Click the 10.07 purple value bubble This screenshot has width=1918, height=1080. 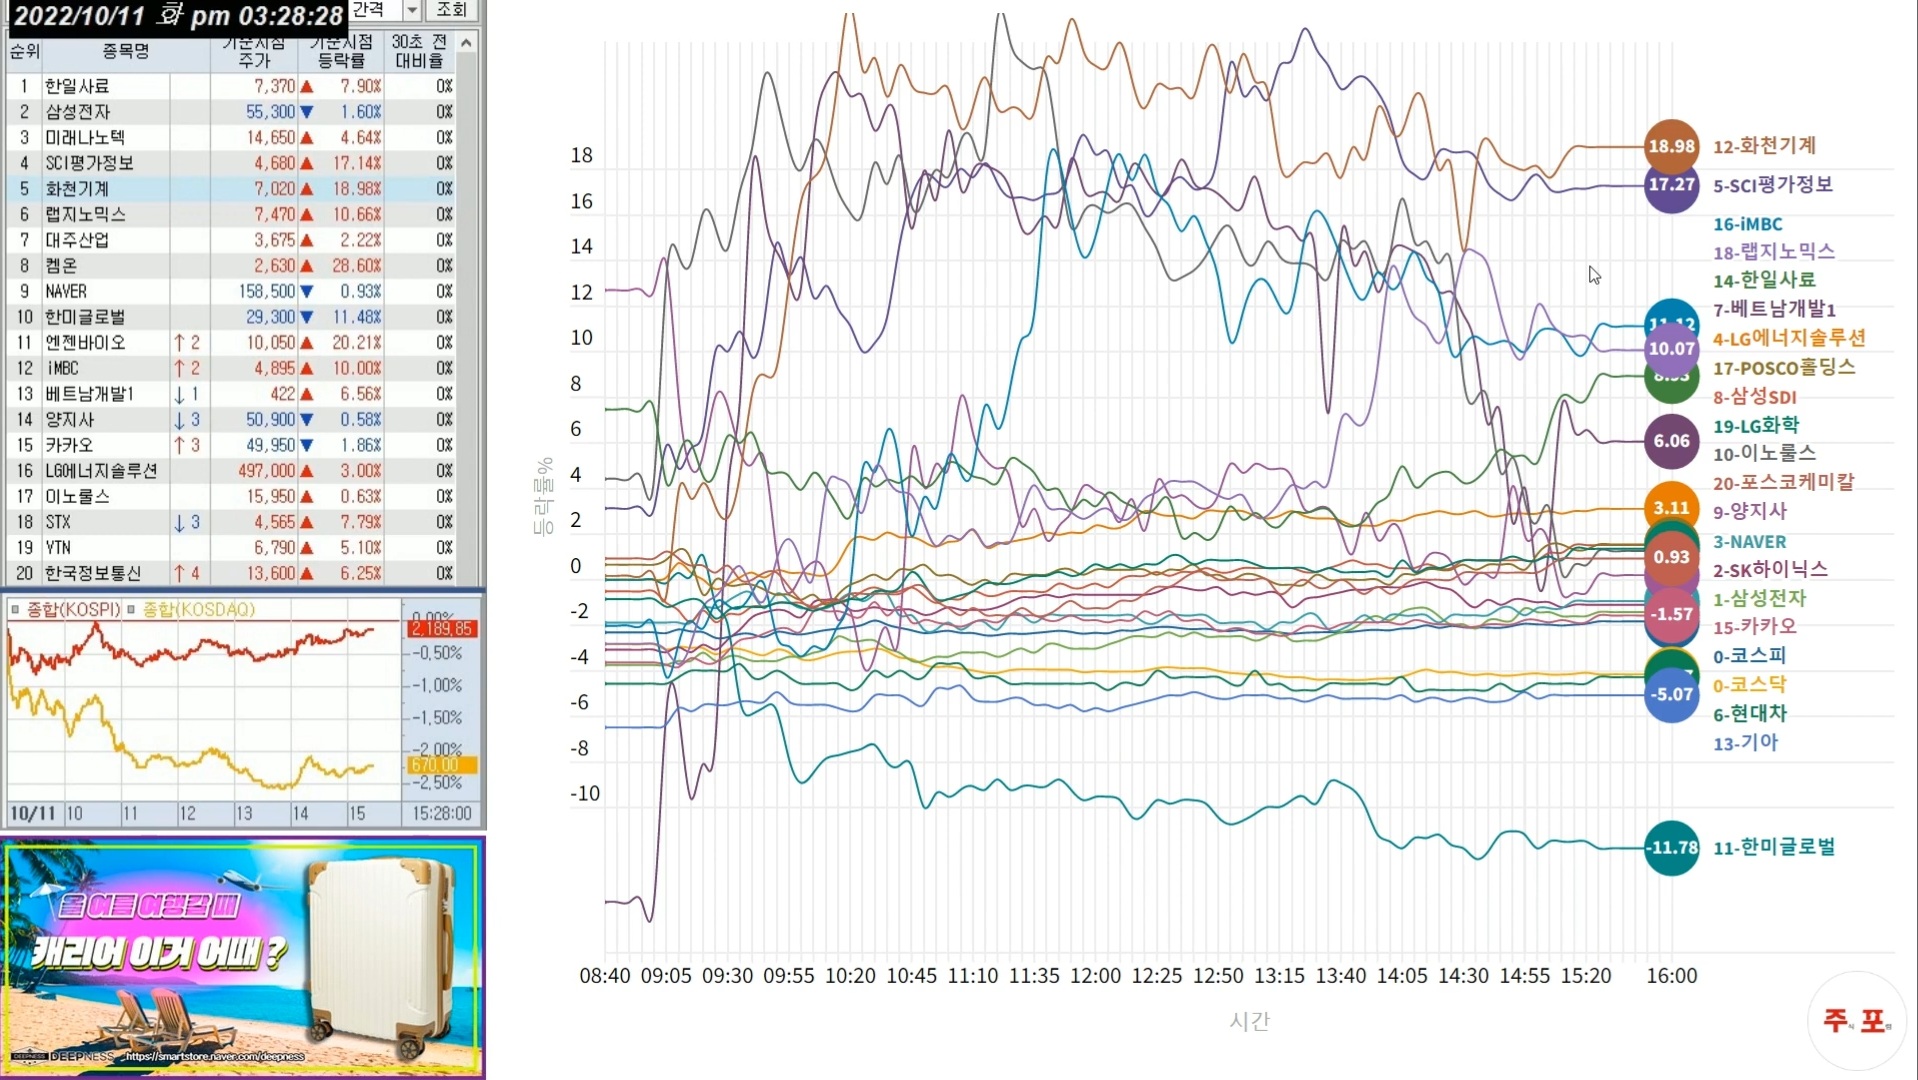pos(1671,349)
